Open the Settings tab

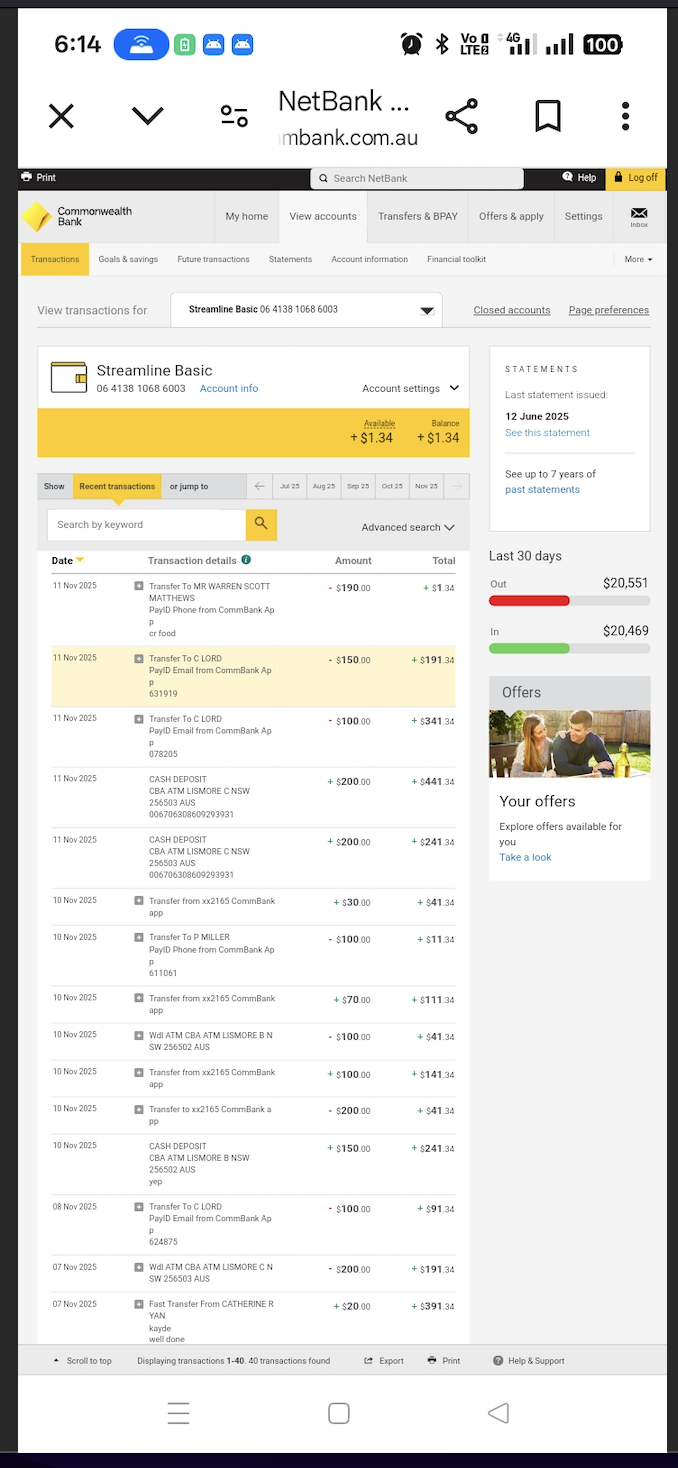click(583, 216)
